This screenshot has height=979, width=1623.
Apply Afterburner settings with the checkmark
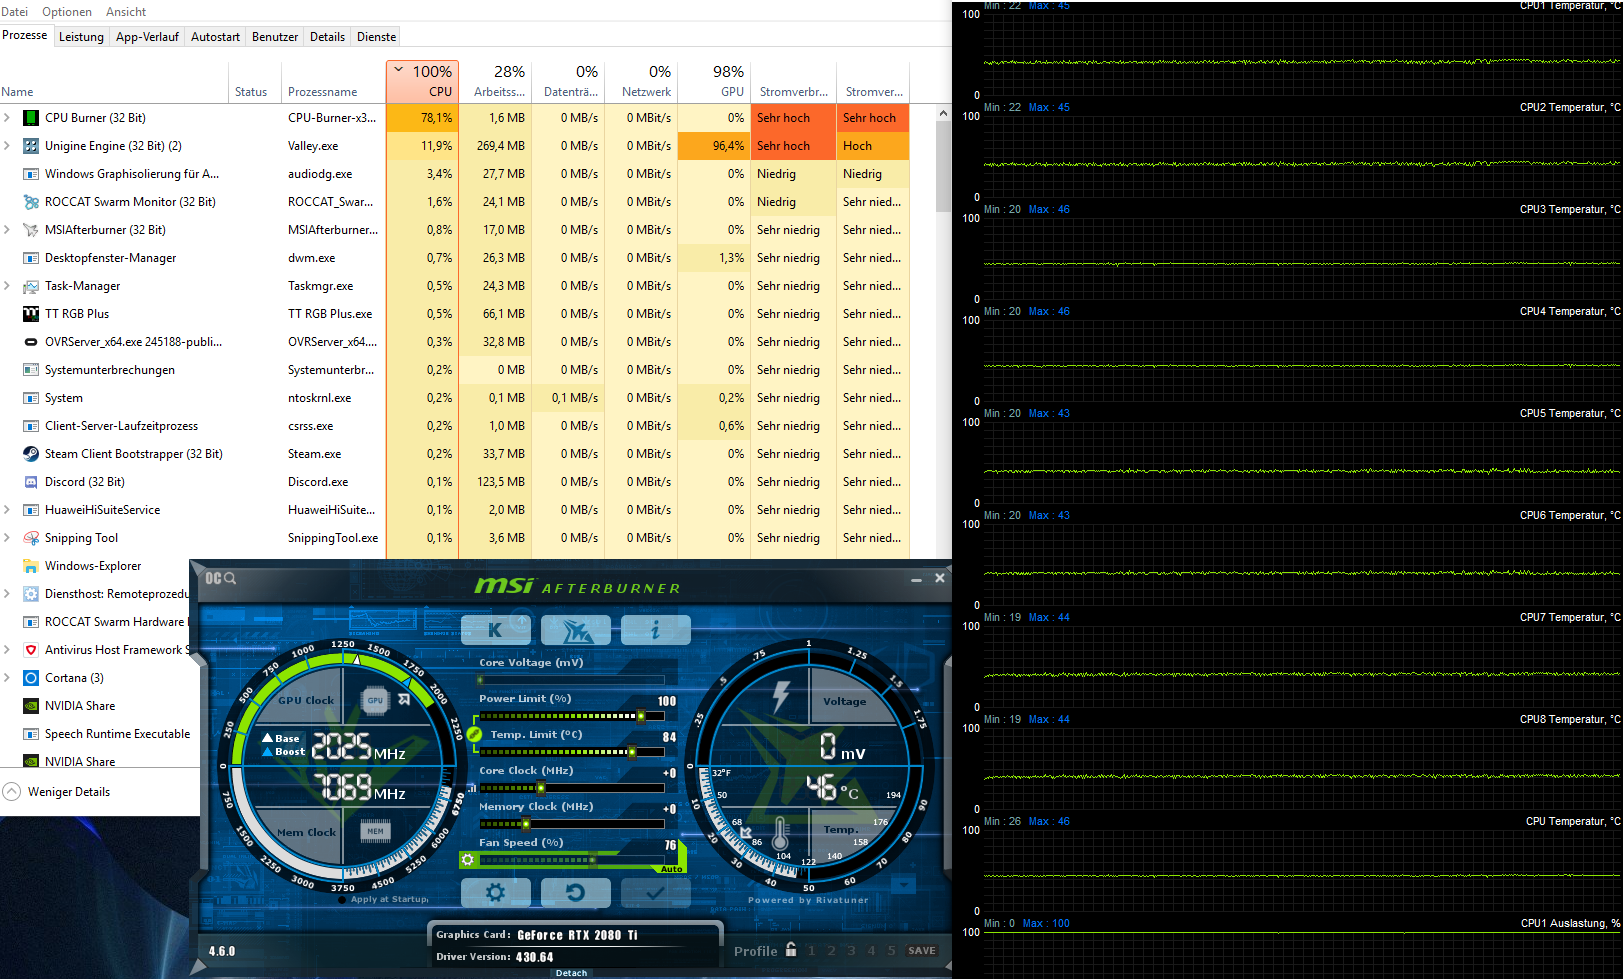tap(656, 892)
